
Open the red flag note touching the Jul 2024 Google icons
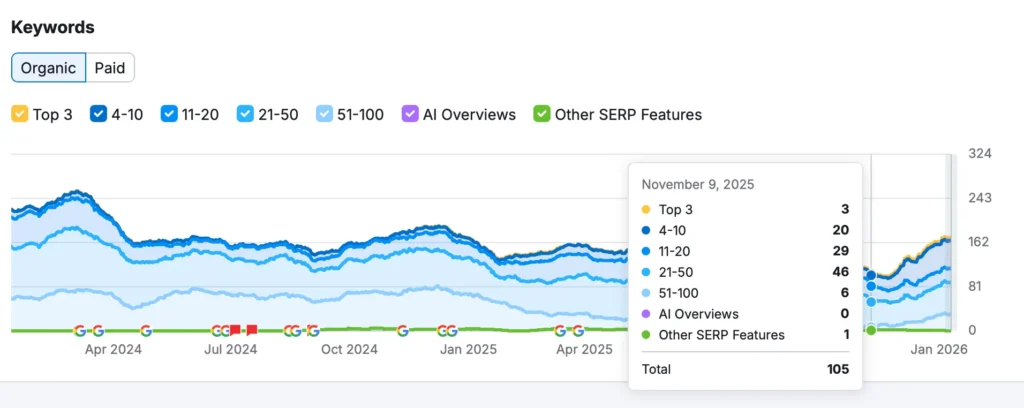pyautogui.click(x=235, y=330)
